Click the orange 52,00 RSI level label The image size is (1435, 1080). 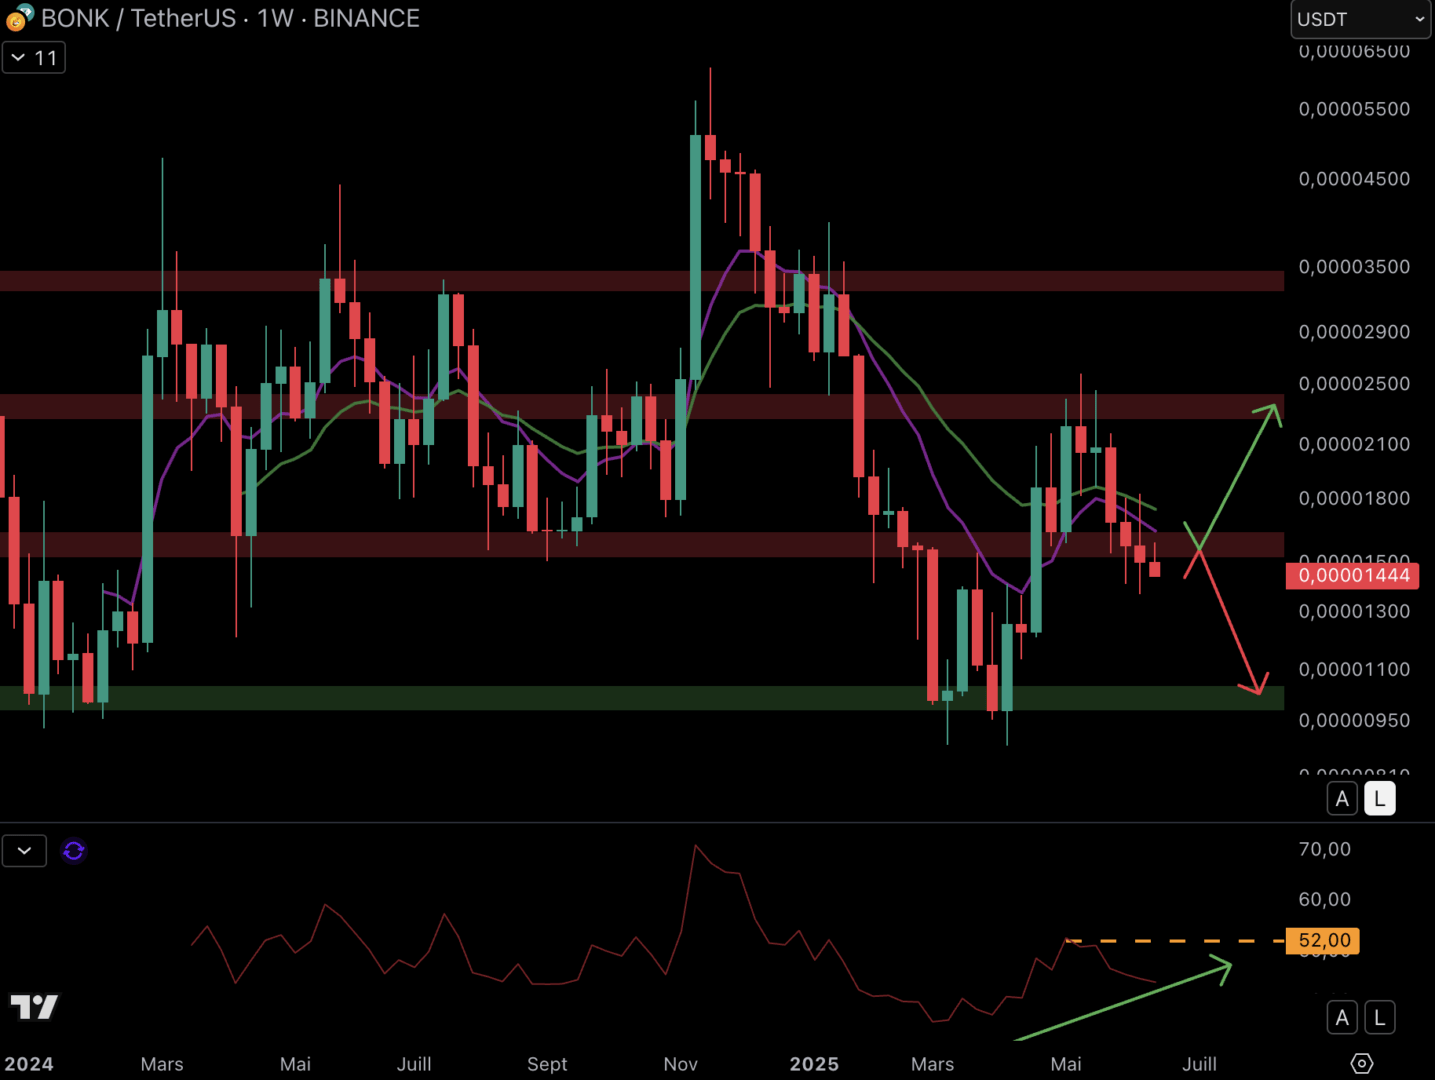(1323, 941)
